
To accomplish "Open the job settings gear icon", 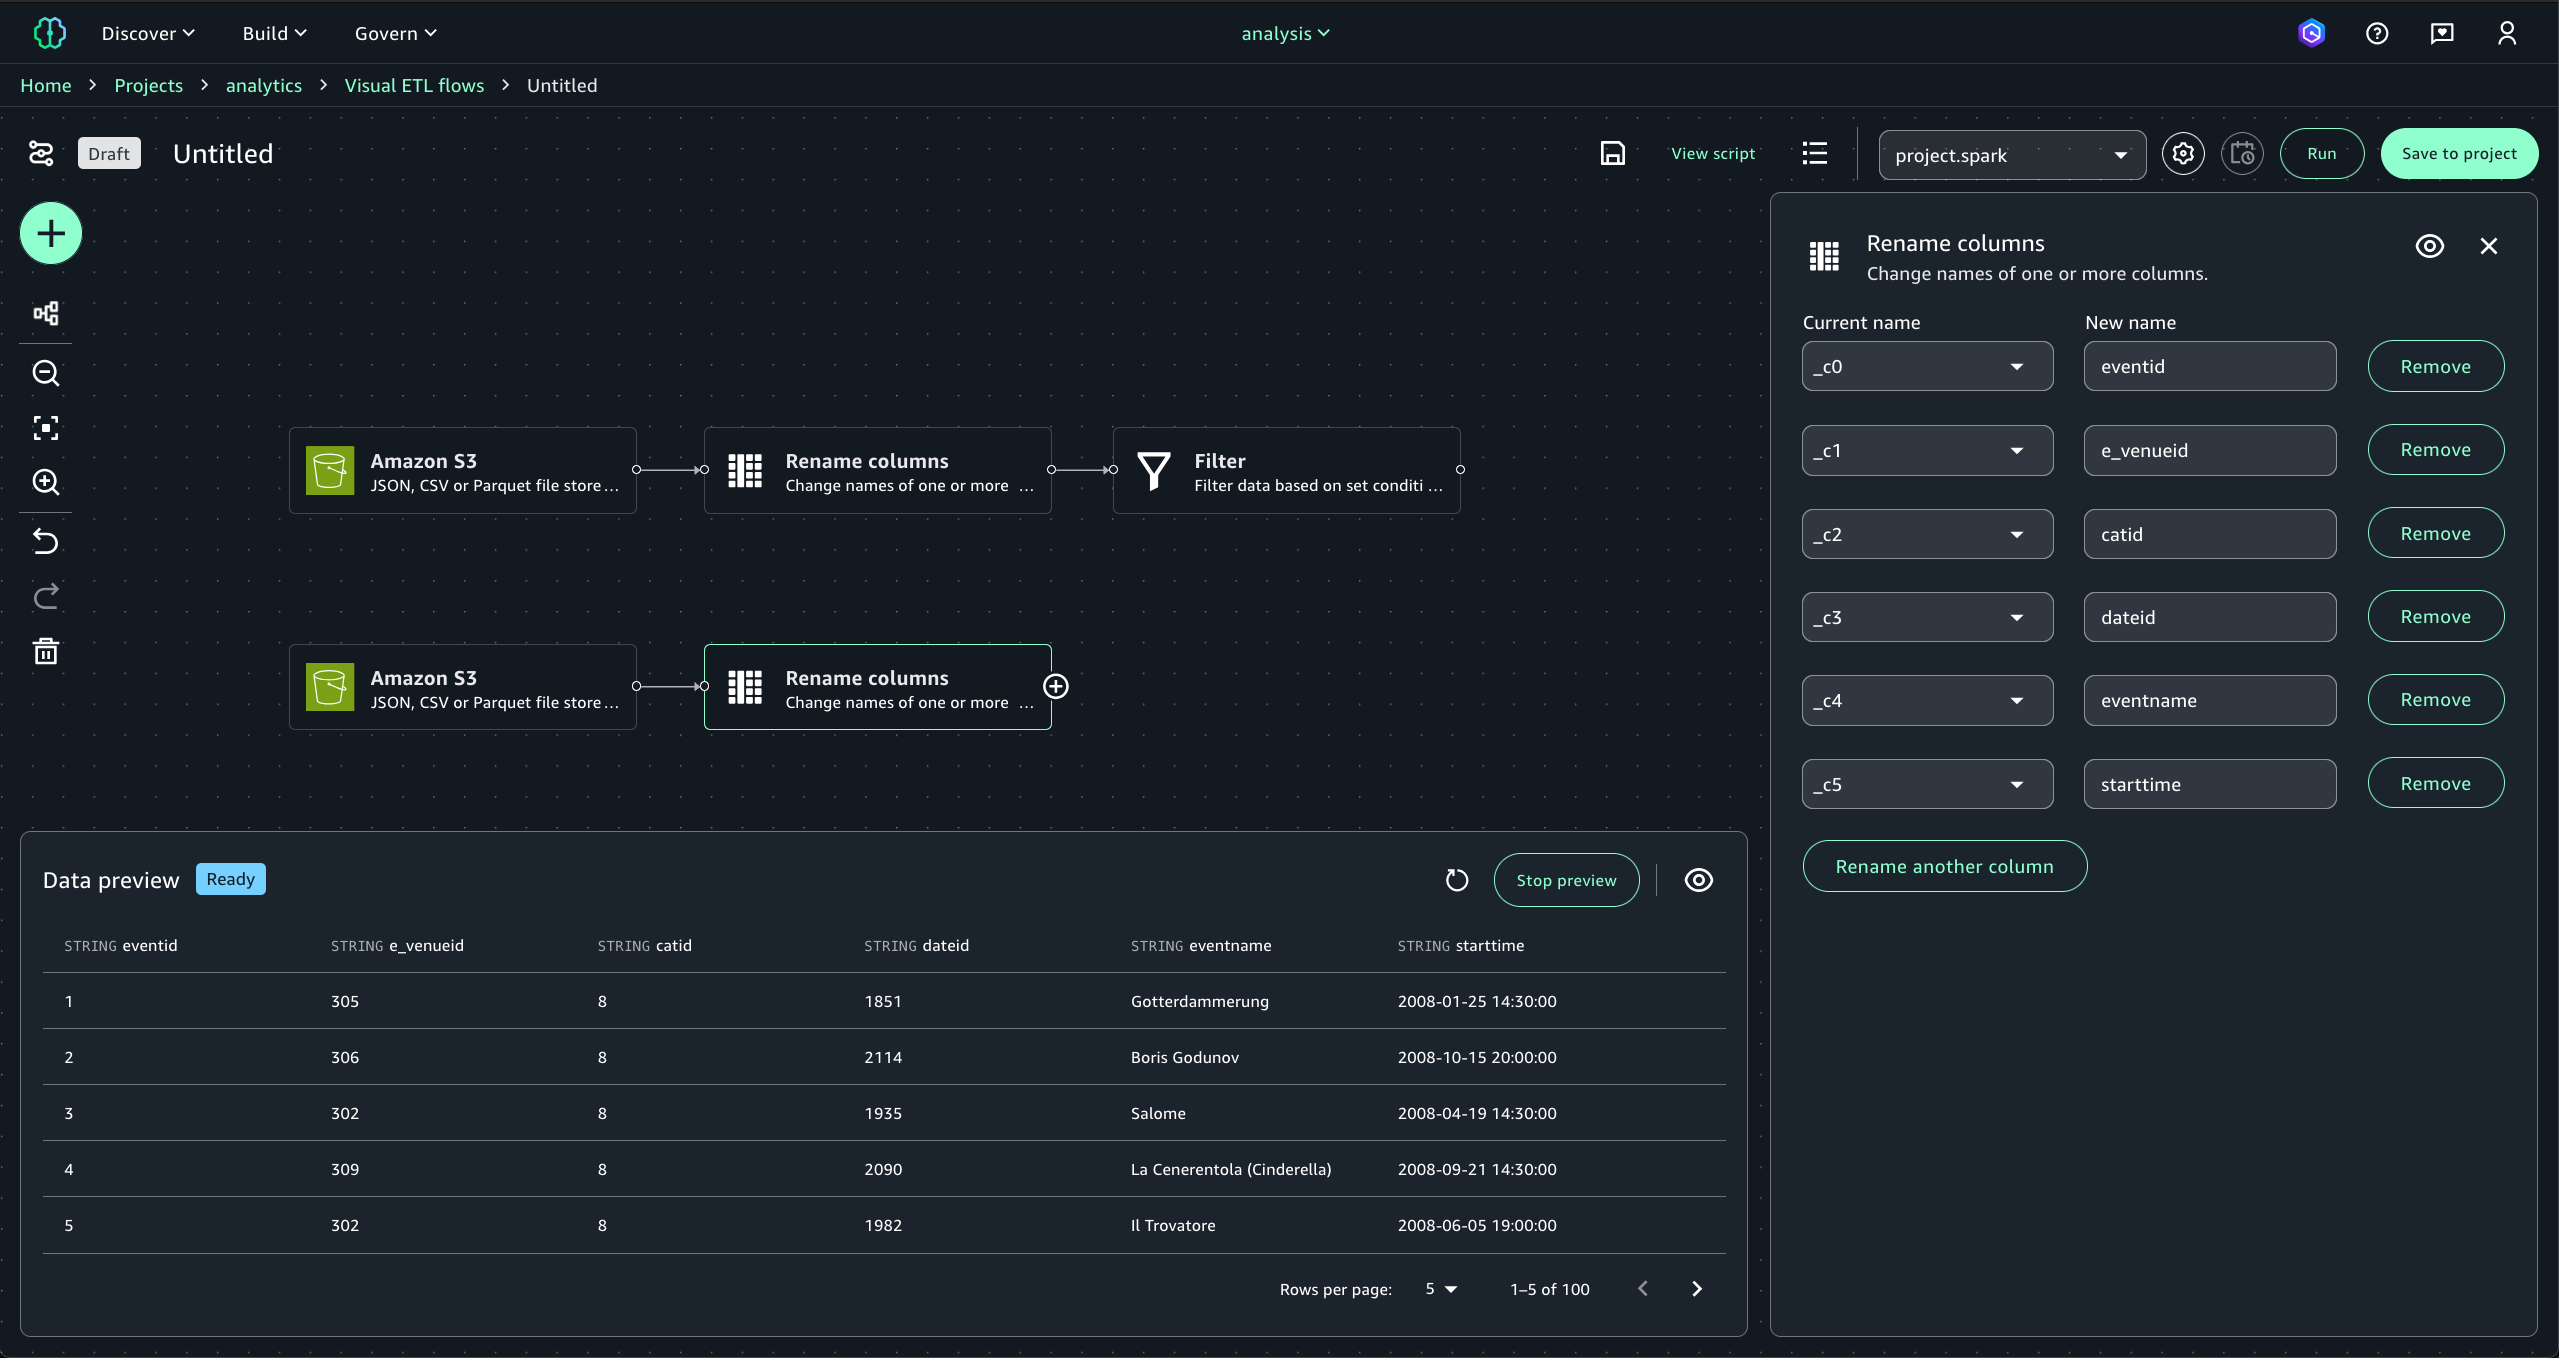I will click(2183, 154).
